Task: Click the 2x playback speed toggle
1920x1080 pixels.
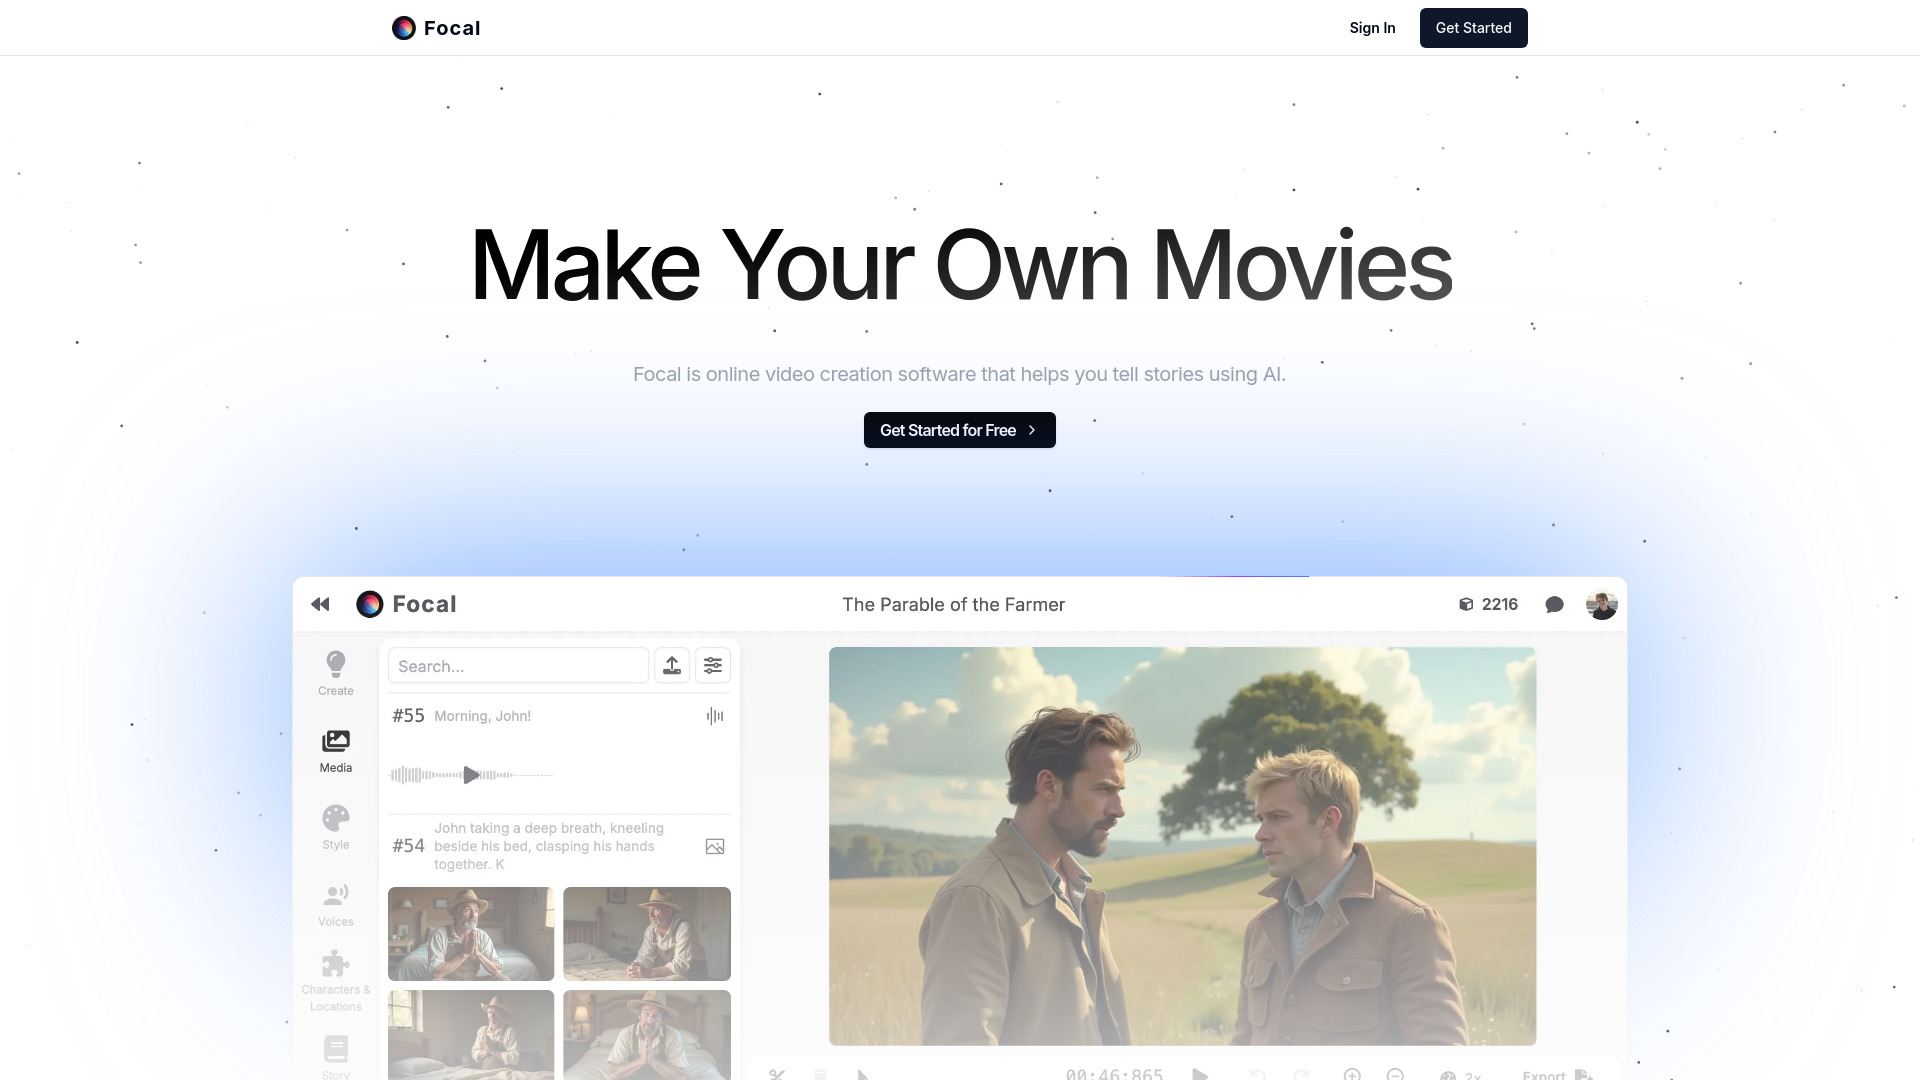Action: 1463,1076
